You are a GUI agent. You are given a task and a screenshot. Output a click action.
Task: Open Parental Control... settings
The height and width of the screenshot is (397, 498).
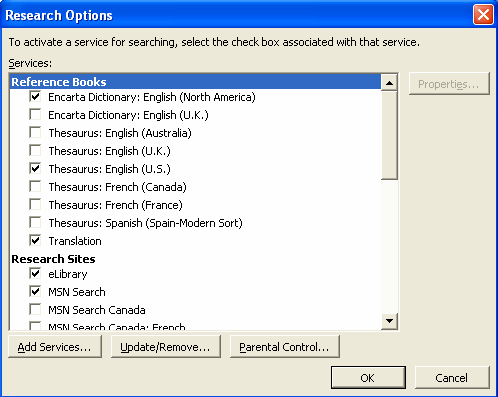(284, 347)
